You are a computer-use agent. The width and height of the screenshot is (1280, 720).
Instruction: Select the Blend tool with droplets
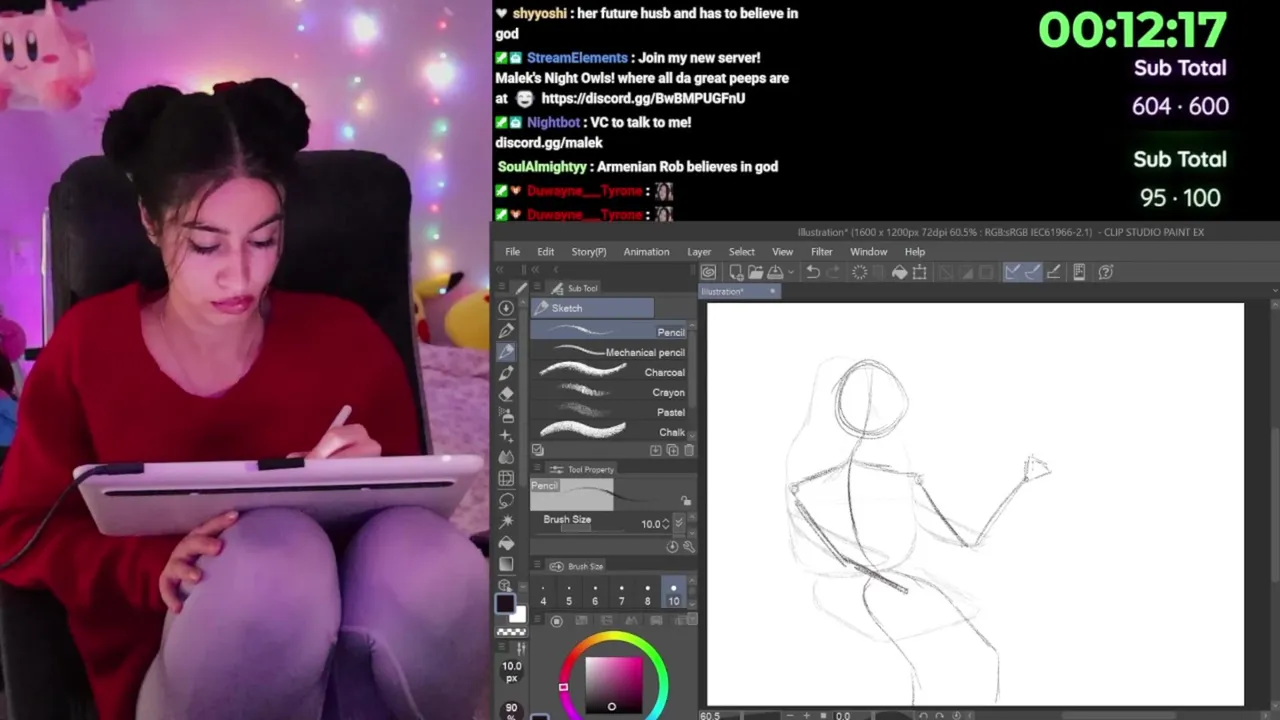(x=506, y=457)
